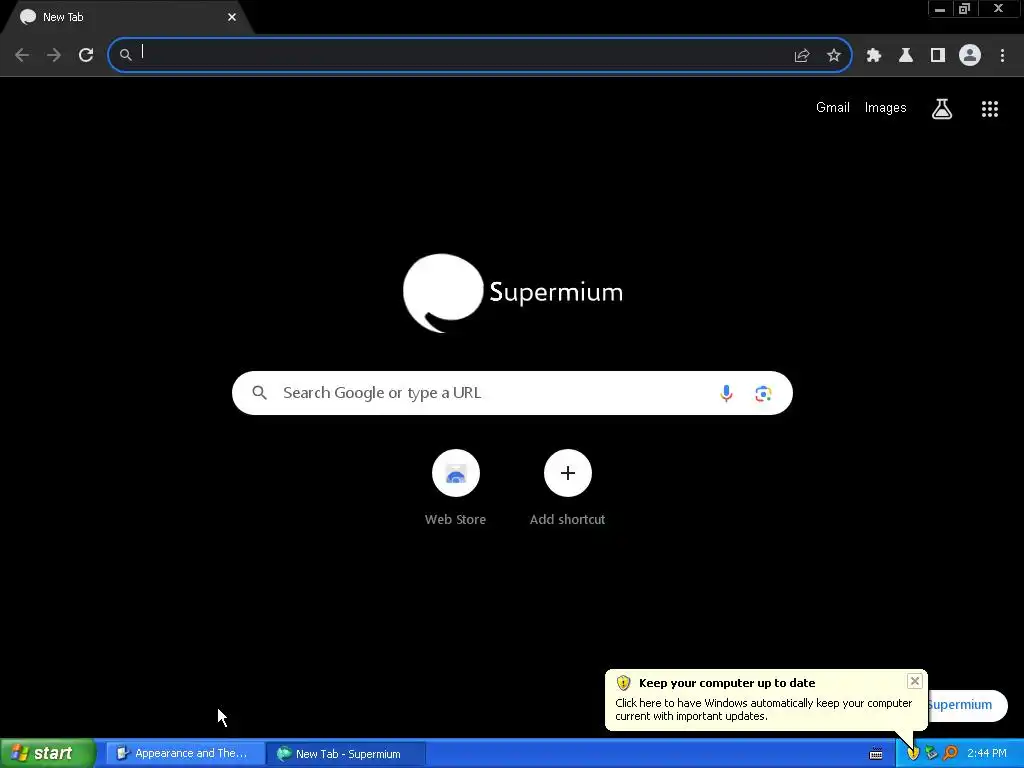This screenshot has width=1024, height=768.
Task: Start voice search with the microphone
Action: click(726, 393)
